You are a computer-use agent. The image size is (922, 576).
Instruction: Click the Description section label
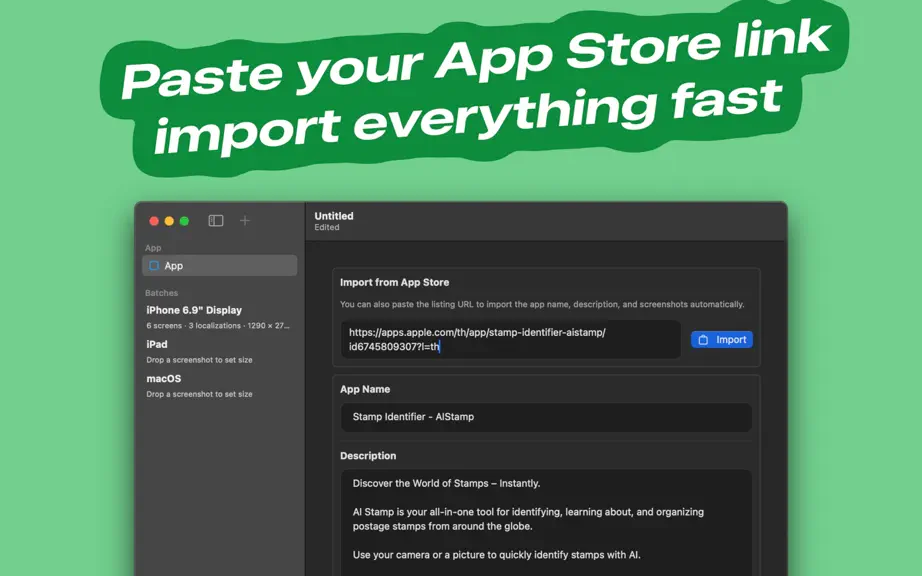[368, 456]
